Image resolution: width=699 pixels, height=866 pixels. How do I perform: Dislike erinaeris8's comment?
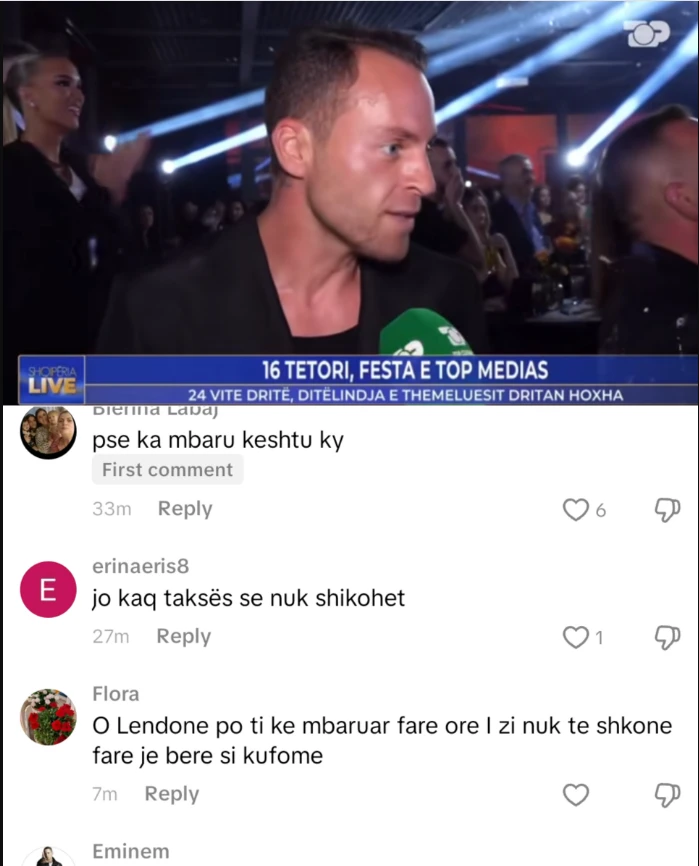667,637
